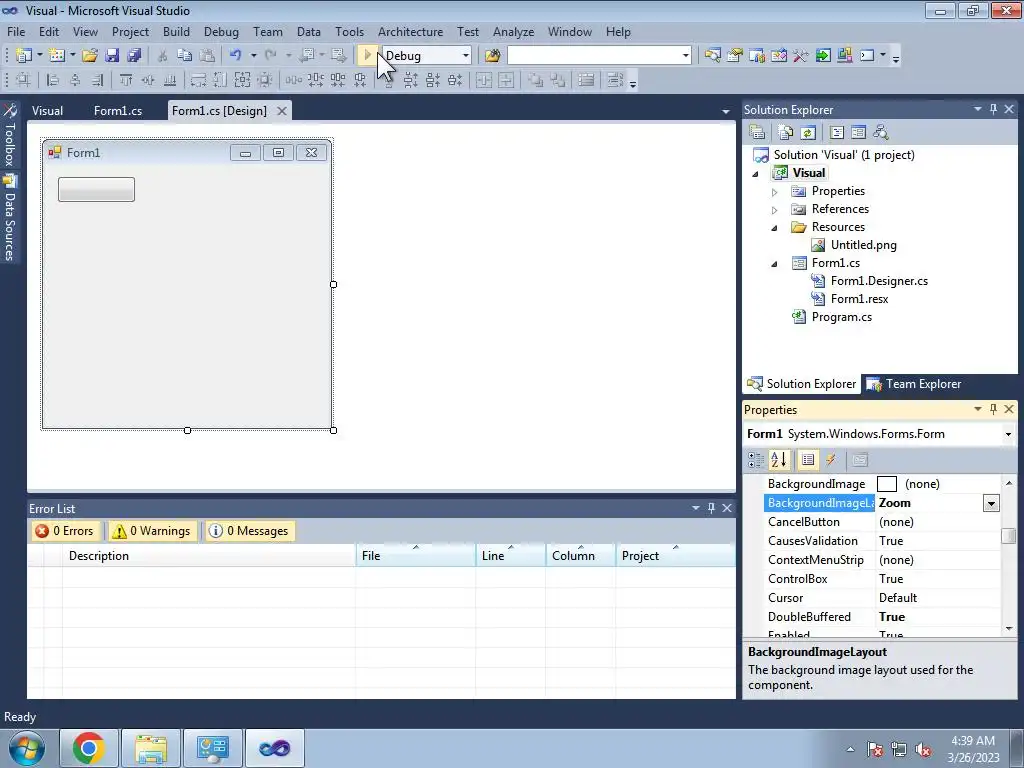This screenshot has height=768, width=1024.
Task: Click the Undo arrow icon
Action: 236,56
